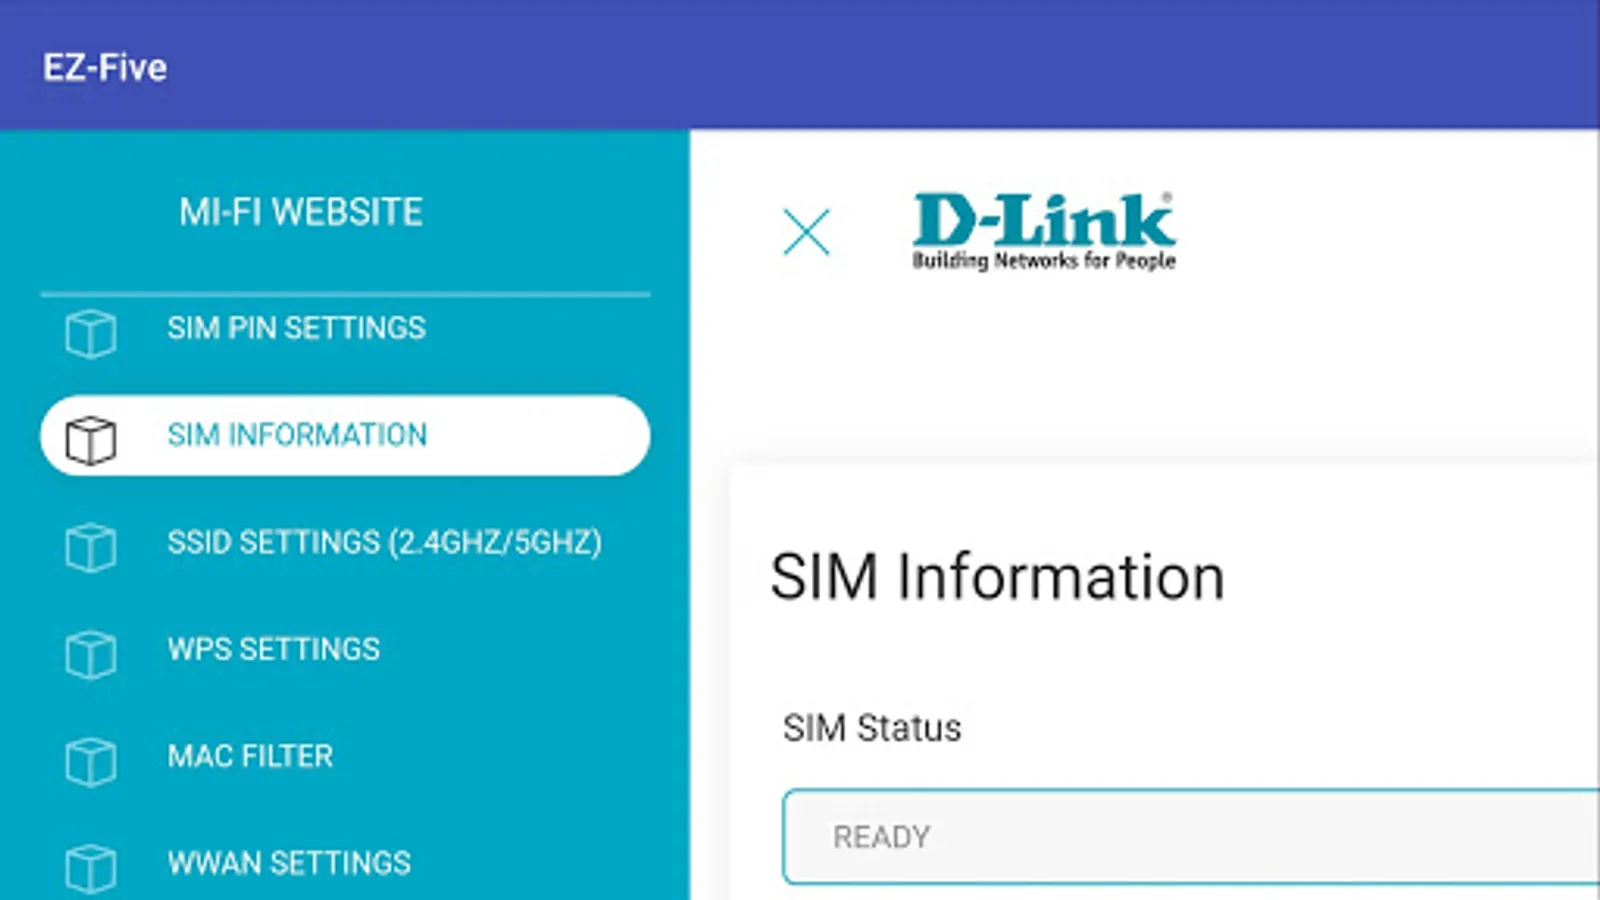Click the cube icon beside SSID SETTINGS

coord(90,547)
